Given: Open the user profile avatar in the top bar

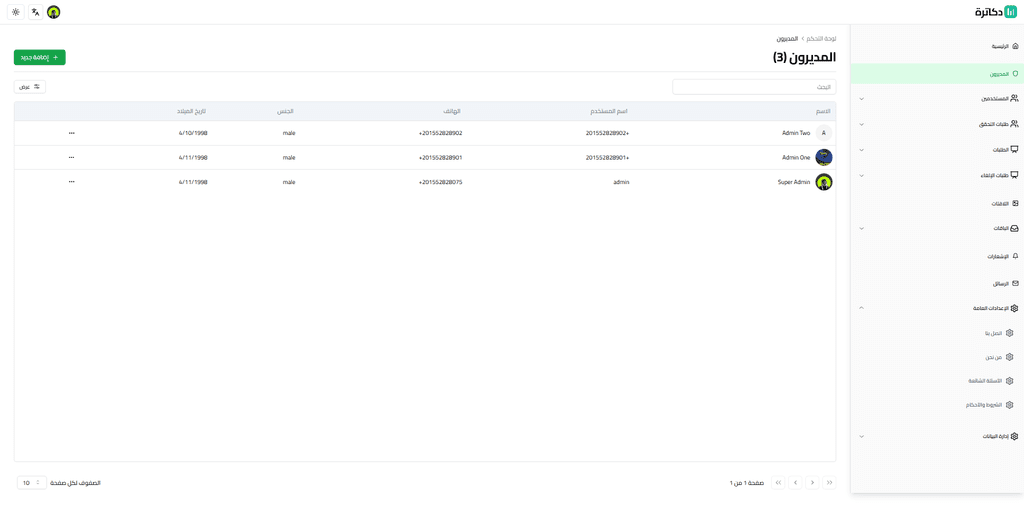Looking at the screenshot, I should (54, 12).
